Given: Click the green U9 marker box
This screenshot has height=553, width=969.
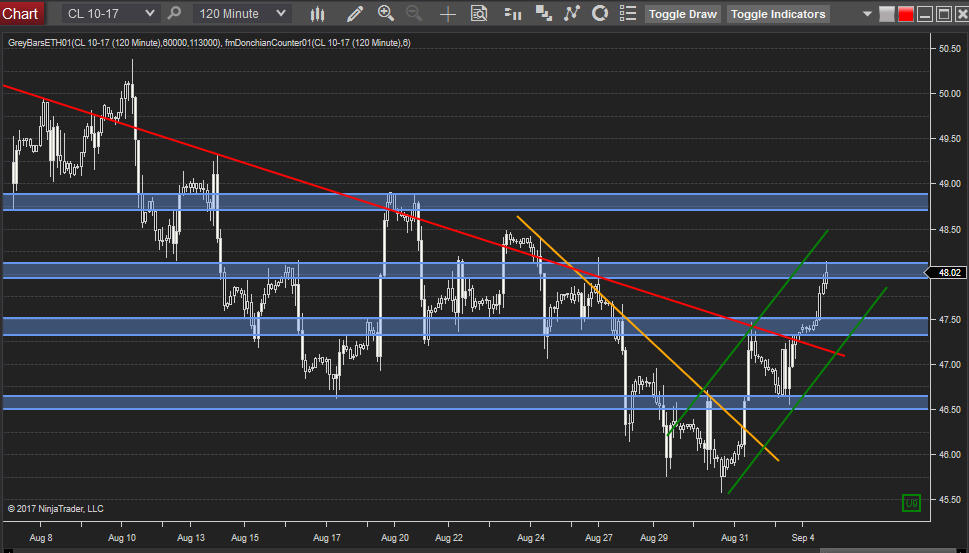Looking at the screenshot, I should [x=912, y=504].
